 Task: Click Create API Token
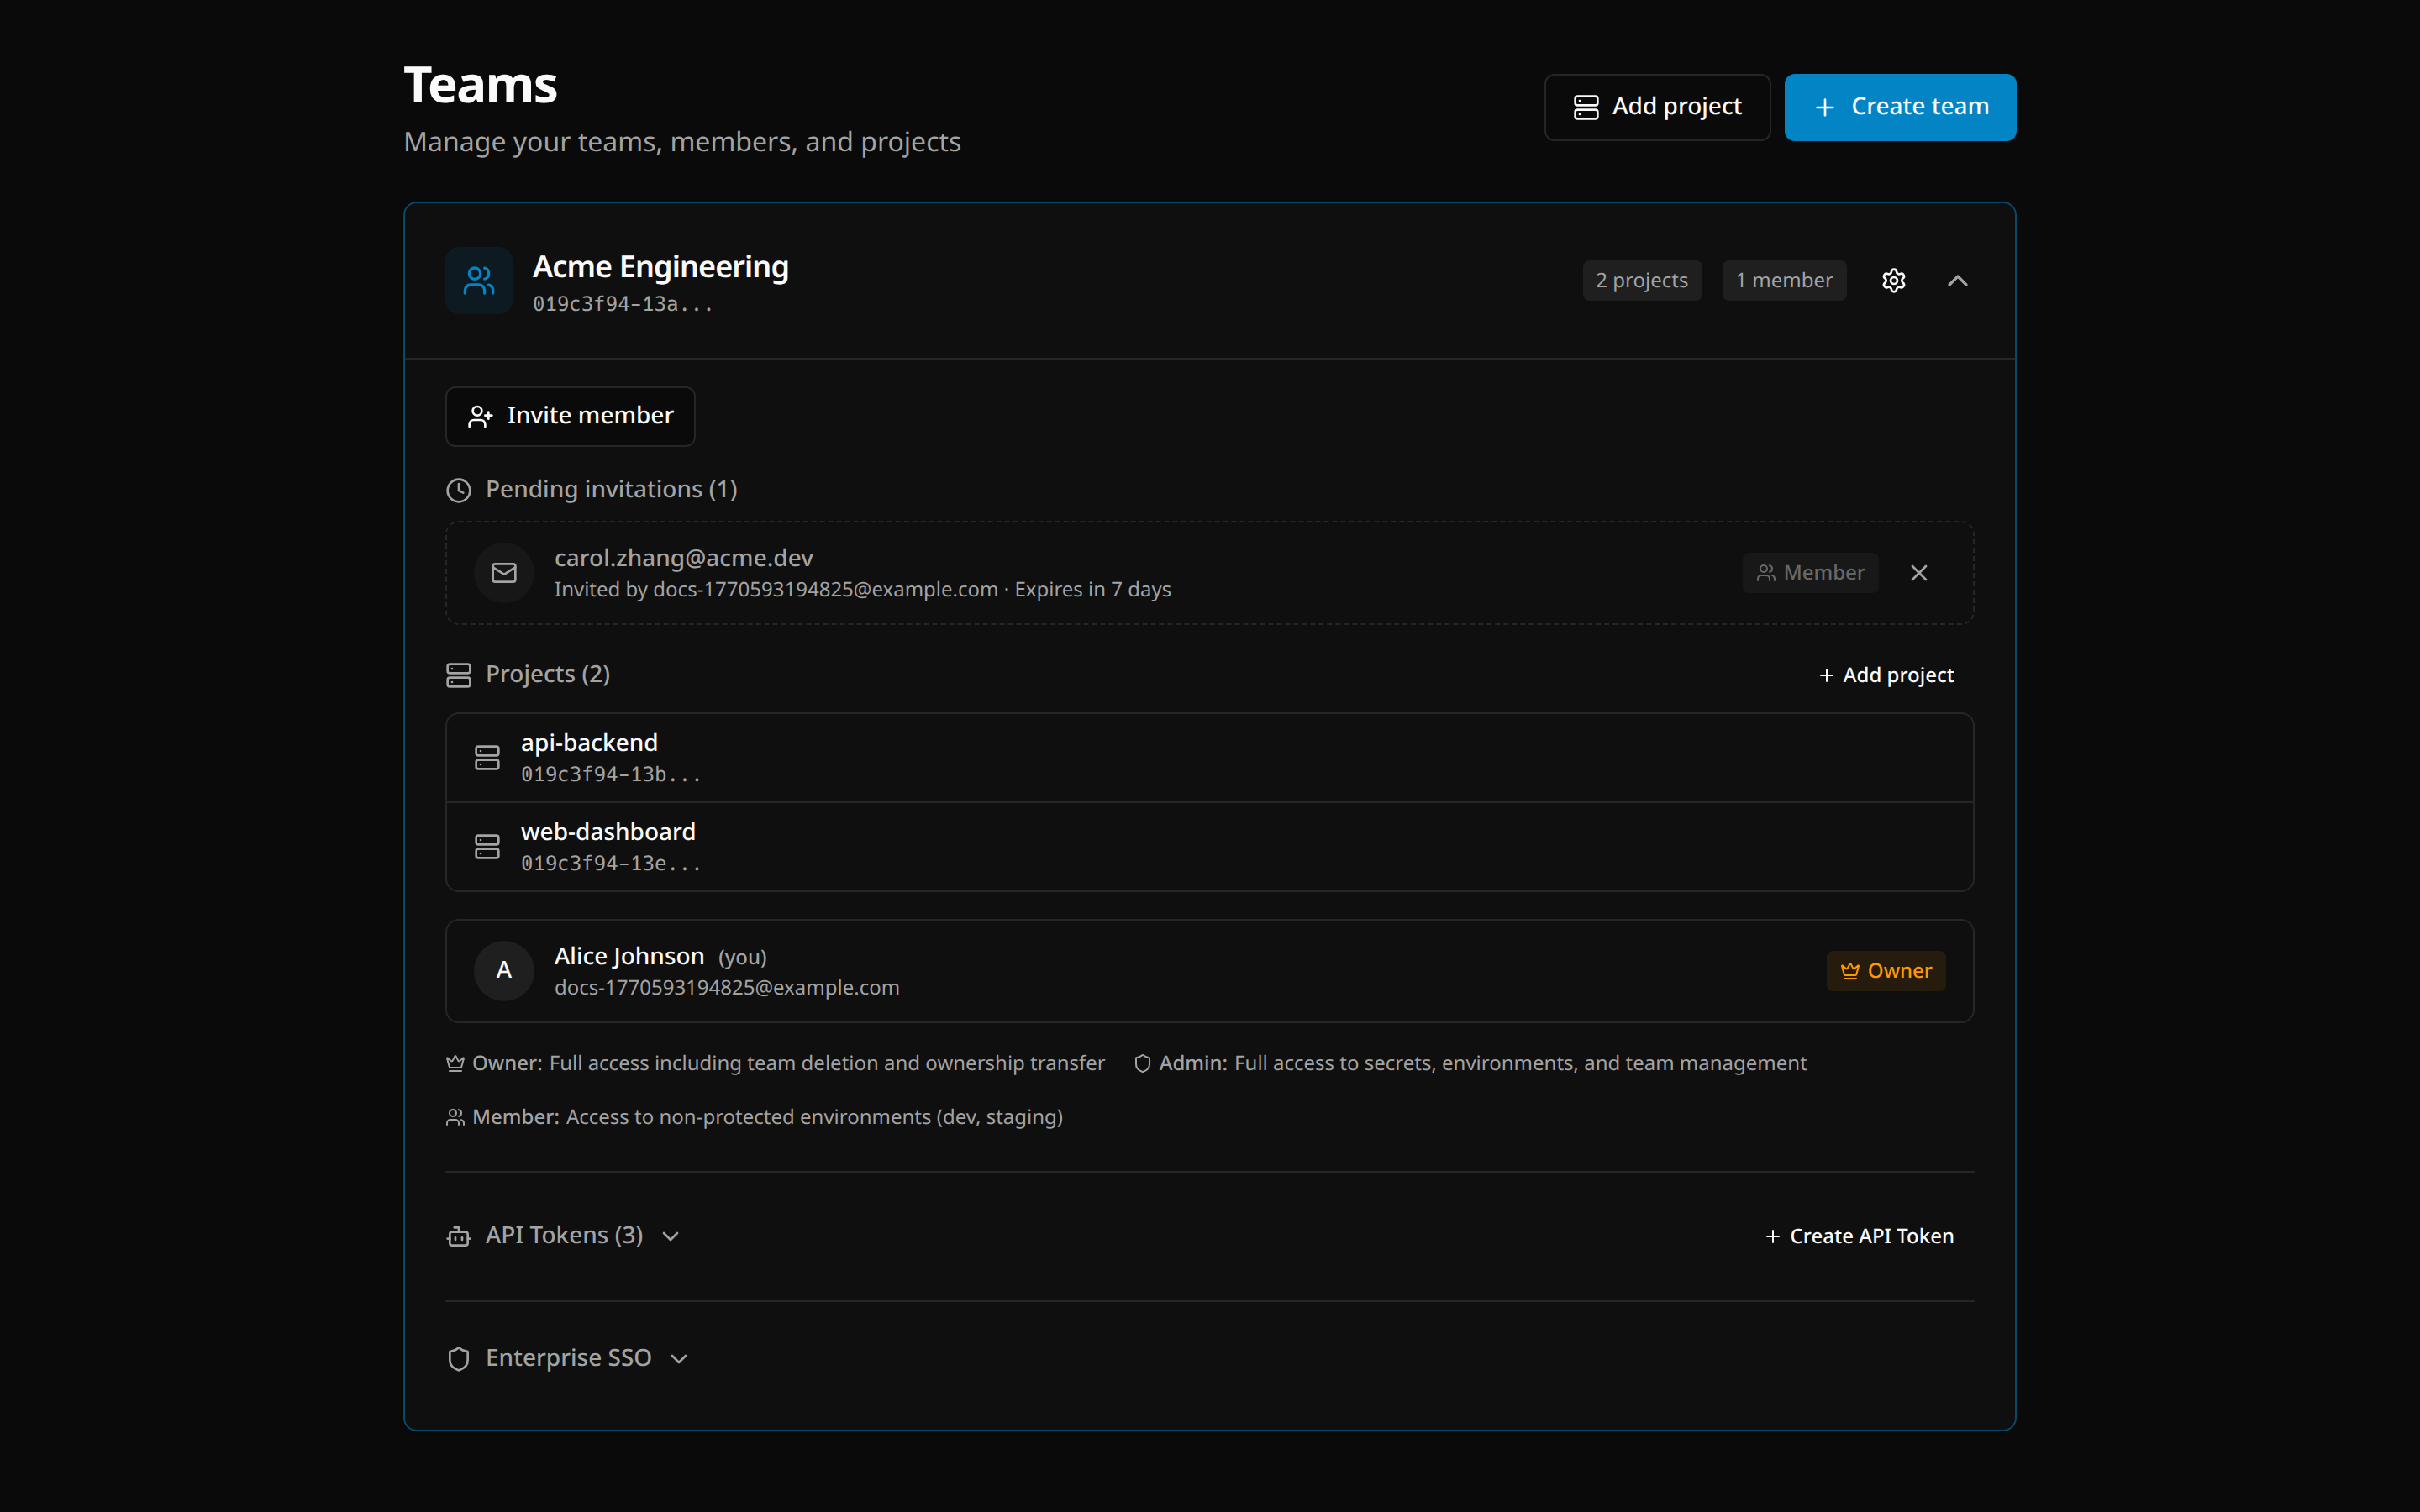coord(1860,1236)
